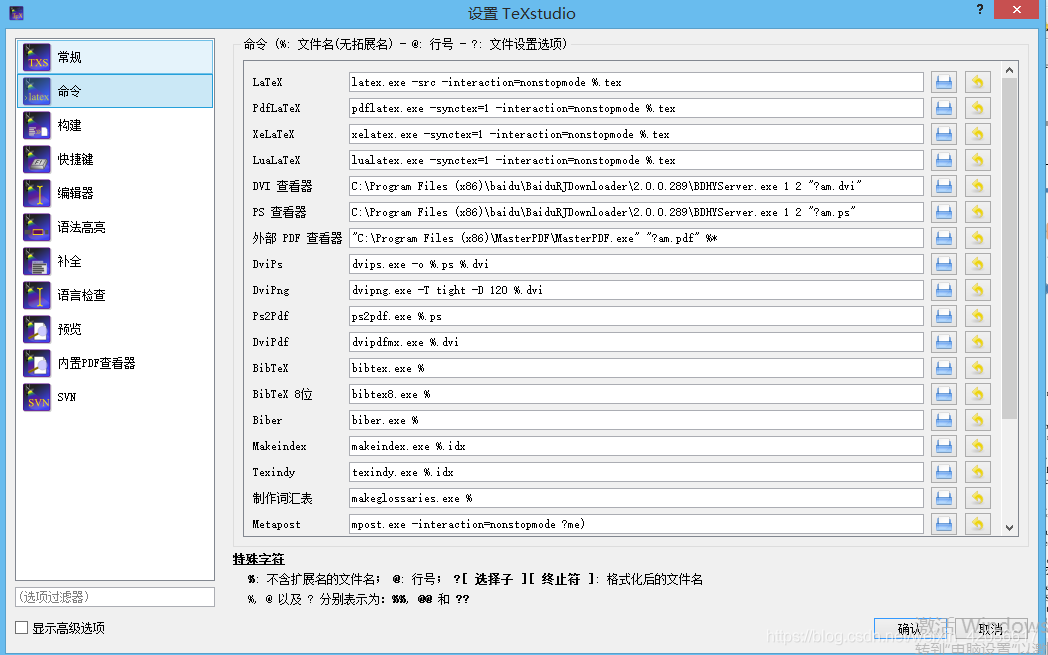Open the 语法高亮 settings page
Viewport: 1048px width, 655px height.
coord(115,227)
